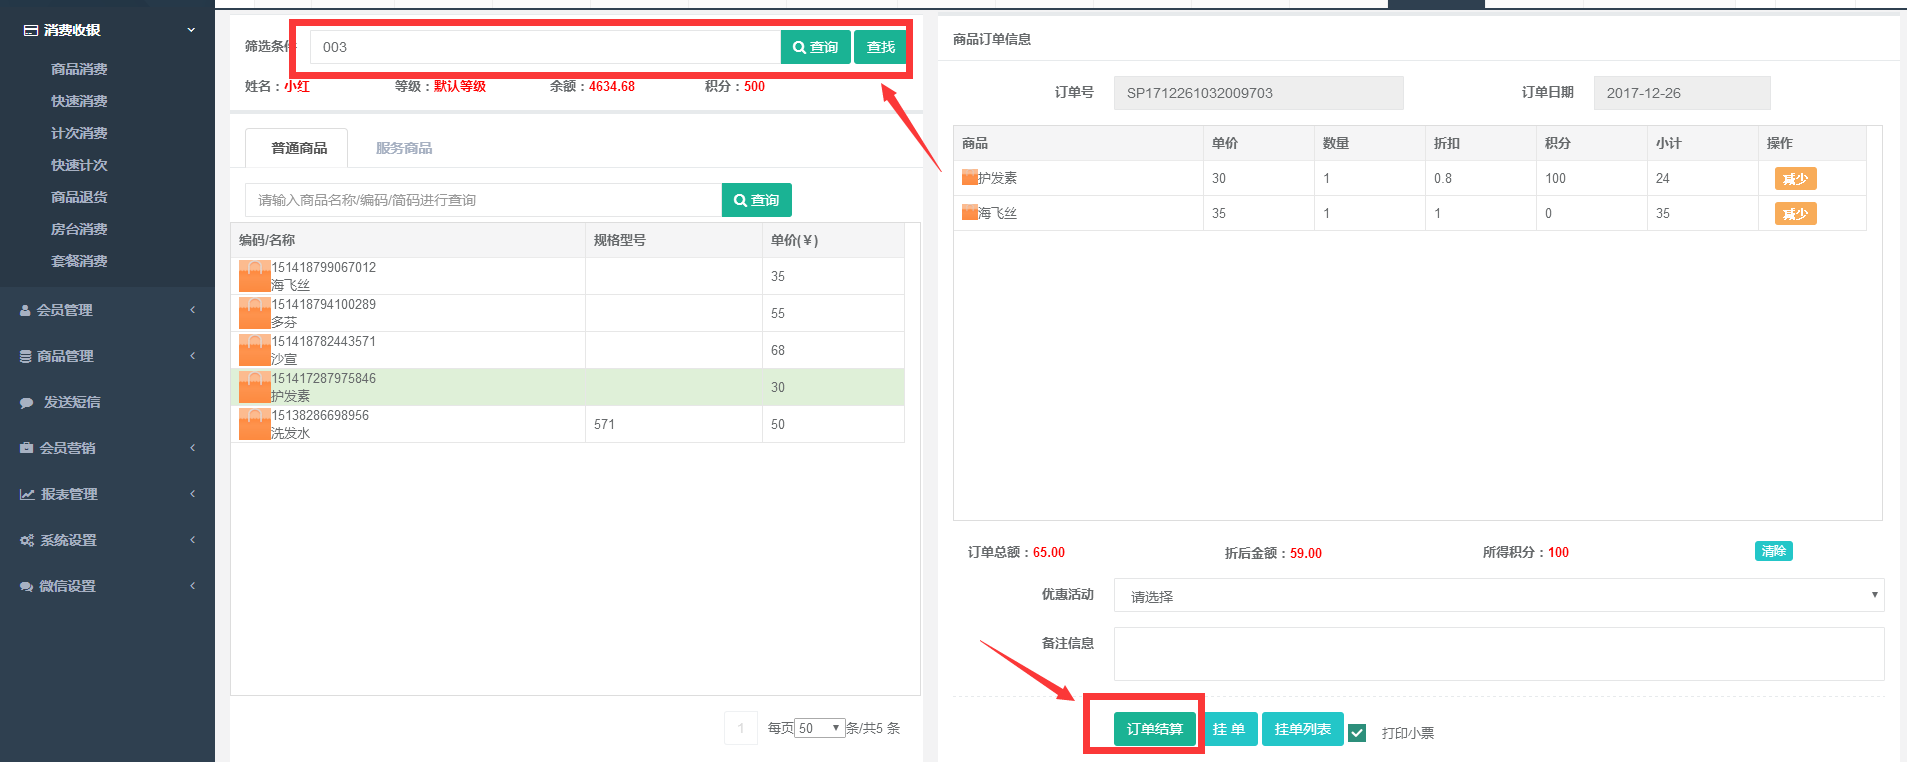This screenshot has width=1907, height=762.
Task: Click the 护发素 icon in the order table
Action: point(969,177)
